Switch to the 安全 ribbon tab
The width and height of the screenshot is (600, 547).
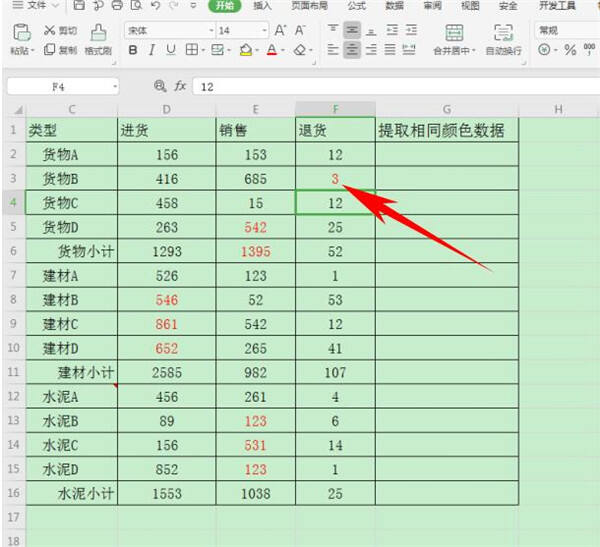coord(508,5)
